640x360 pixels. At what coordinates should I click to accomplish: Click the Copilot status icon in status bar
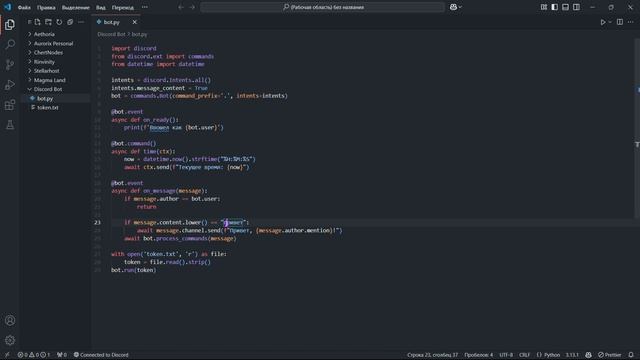[588, 355]
